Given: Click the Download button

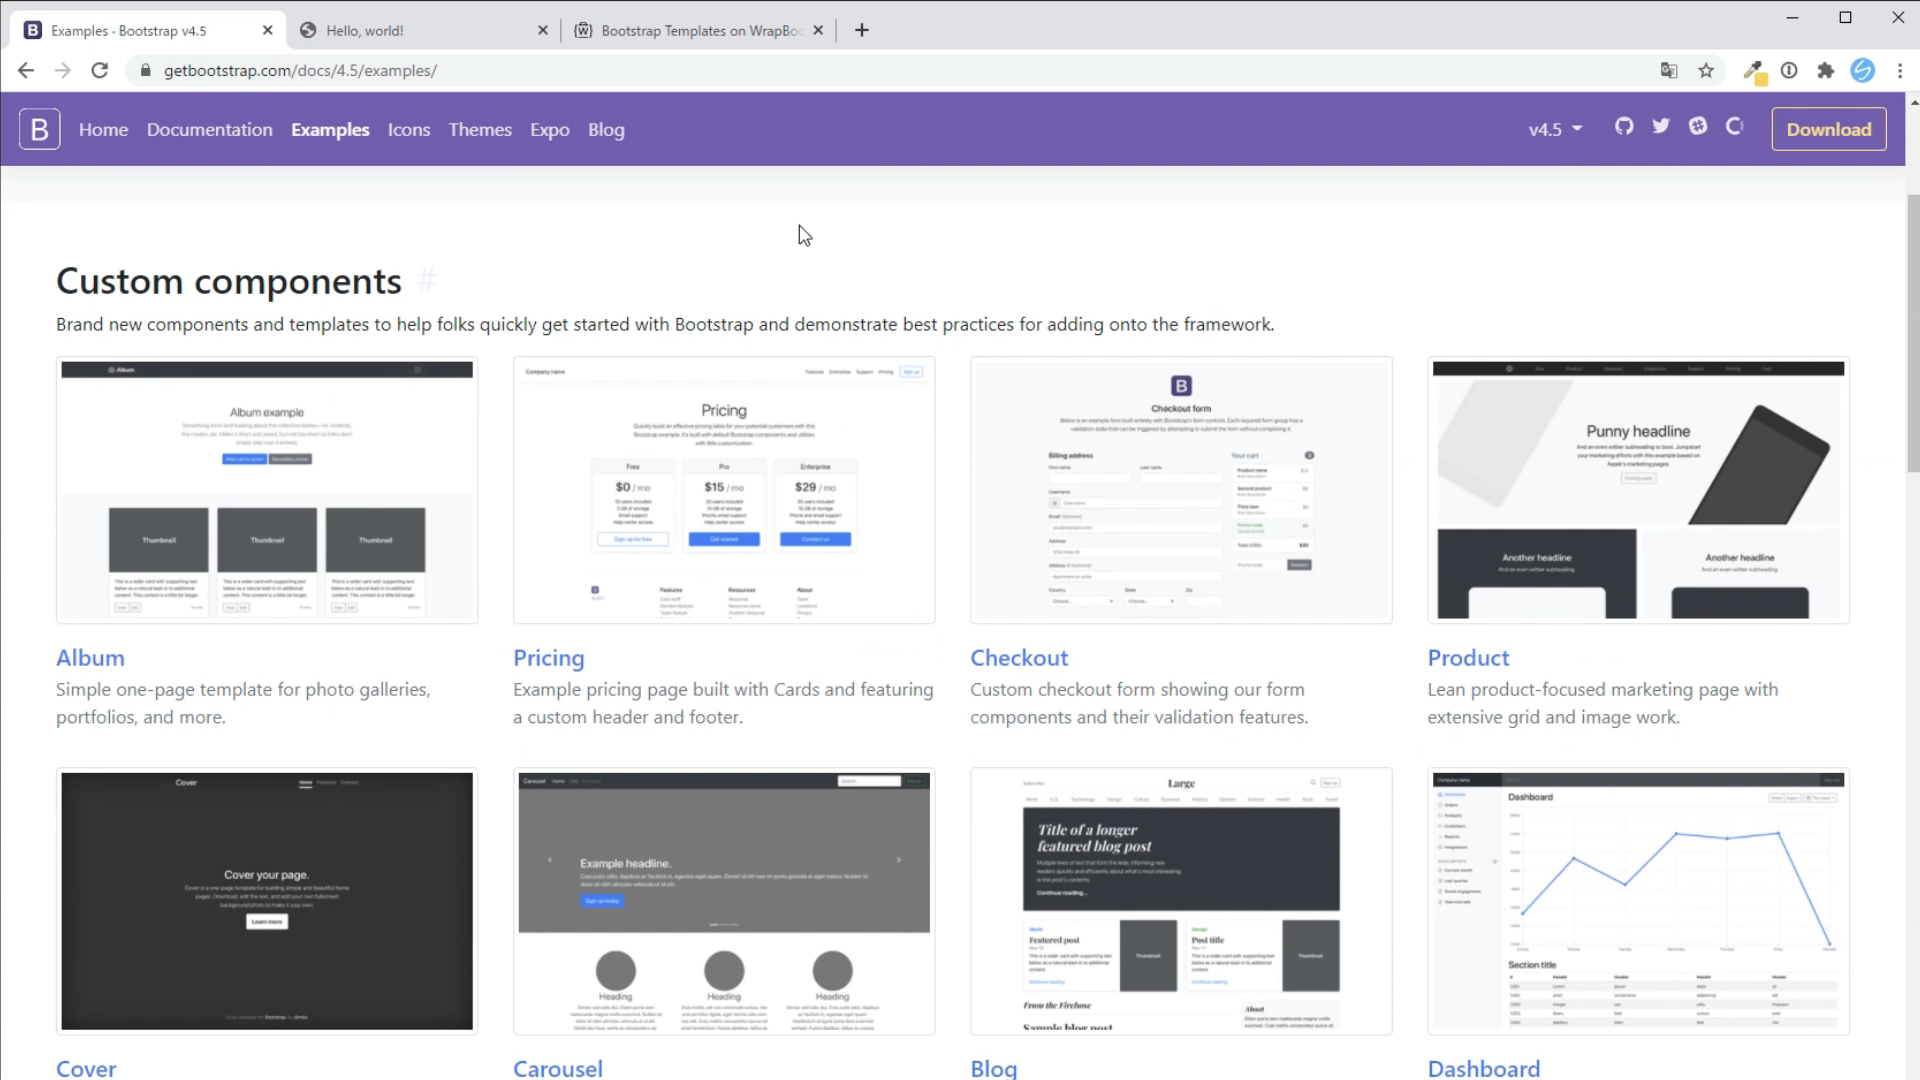Looking at the screenshot, I should point(1829,129).
